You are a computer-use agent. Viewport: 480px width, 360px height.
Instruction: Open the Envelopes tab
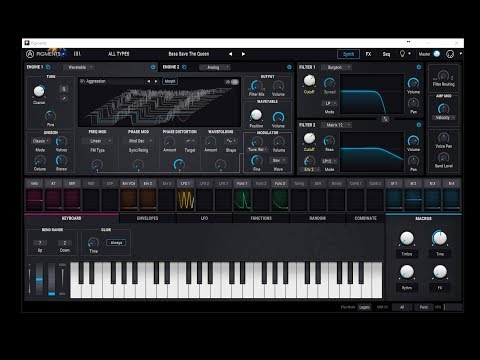147,218
